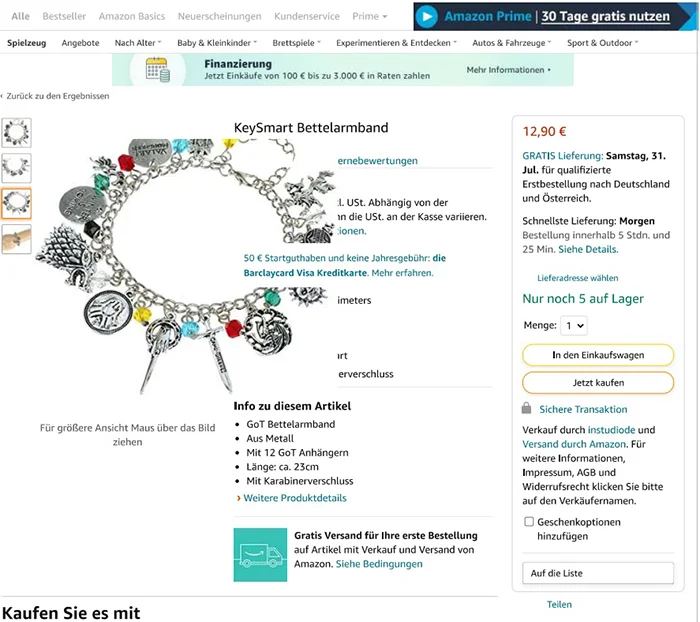Open the Sternebewertungen link
Screen dimensions: 700x622
point(377,161)
